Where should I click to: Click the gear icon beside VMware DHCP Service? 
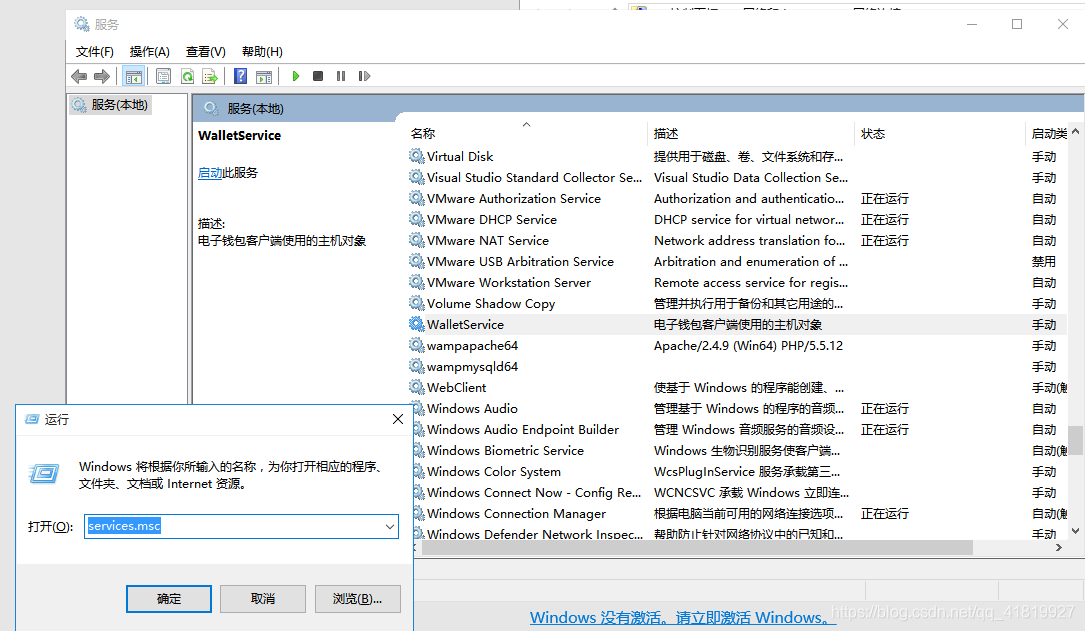(x=417, y=219)
